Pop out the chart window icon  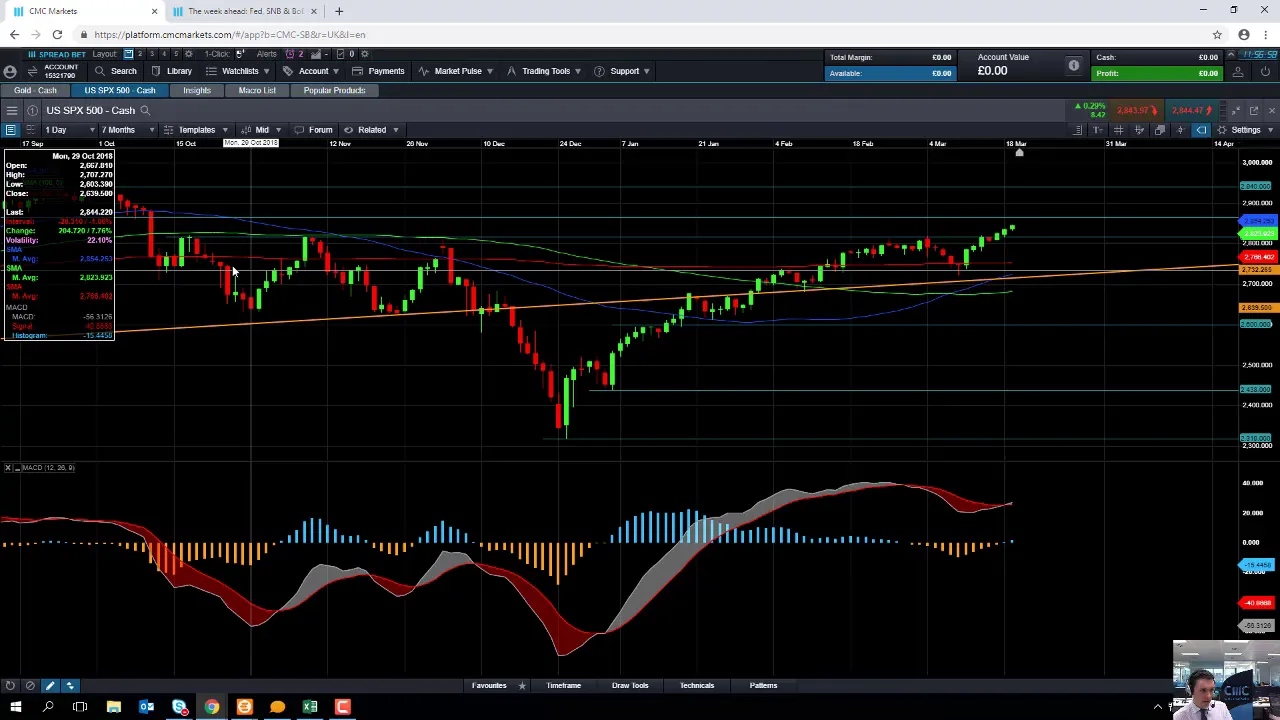click(x=1254, y=110)
